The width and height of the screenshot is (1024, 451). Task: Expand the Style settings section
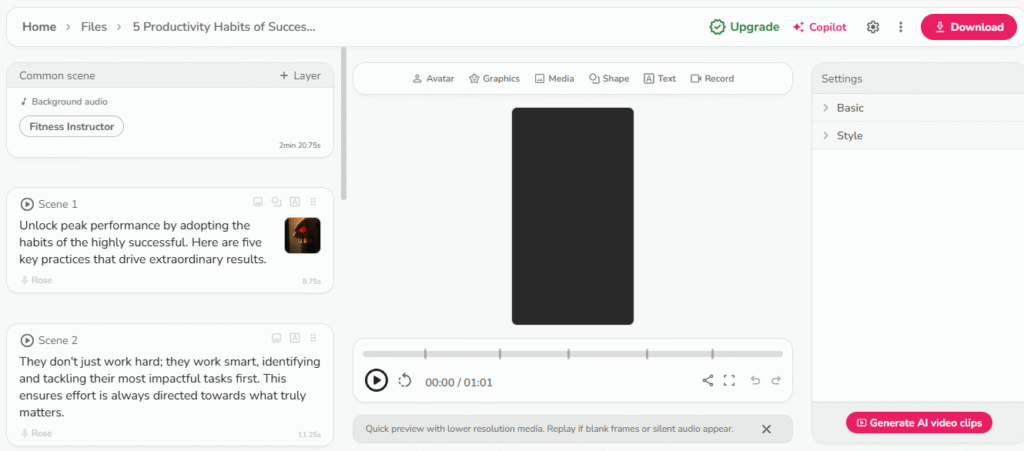pyautogui.click(x=918, y=136)
